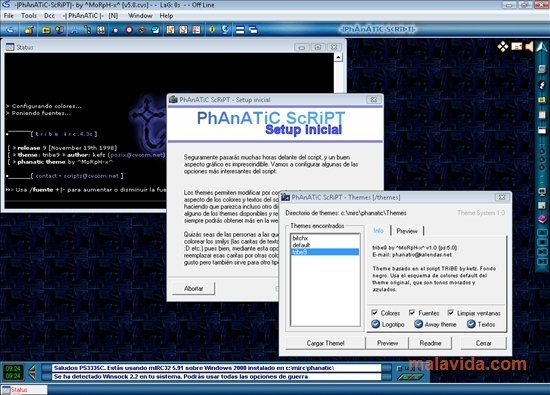Switch to the Info tab in Themes

pyautogui.click(x=378, y=230)
